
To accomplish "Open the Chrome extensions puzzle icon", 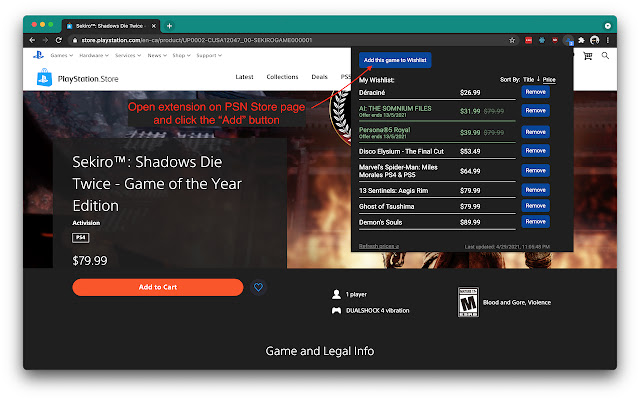I will (581, 40).
